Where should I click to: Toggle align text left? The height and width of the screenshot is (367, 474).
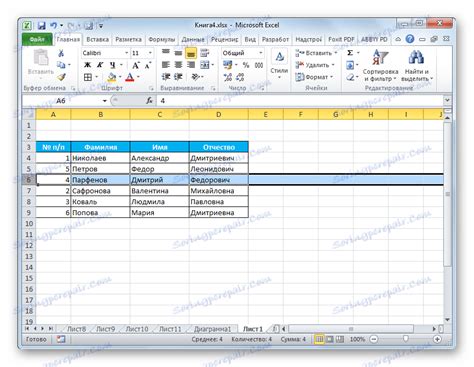pyautogui.click(x=166, y=65)
